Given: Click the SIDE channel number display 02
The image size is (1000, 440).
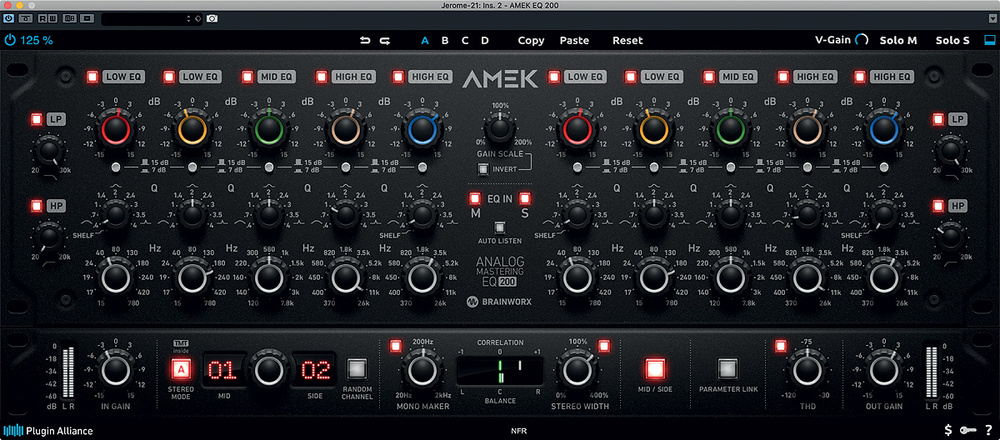Looking at the screenshot, I should 314,370.
